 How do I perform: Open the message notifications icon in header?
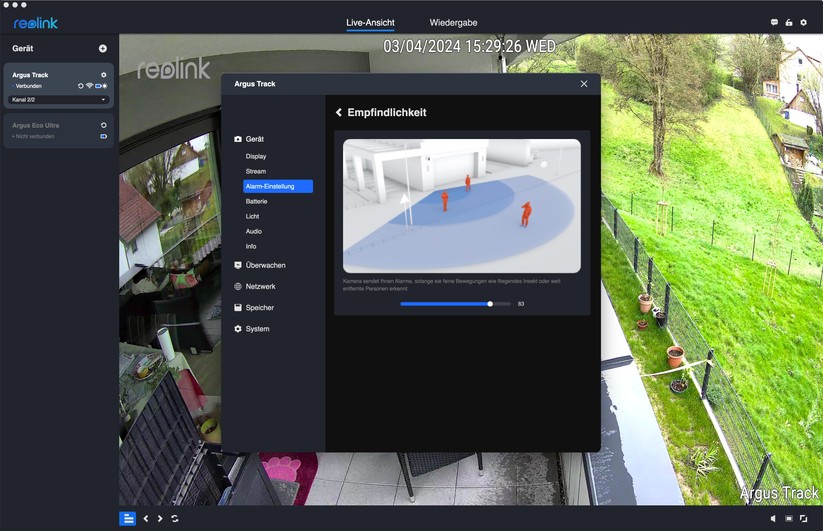point(774,23)
